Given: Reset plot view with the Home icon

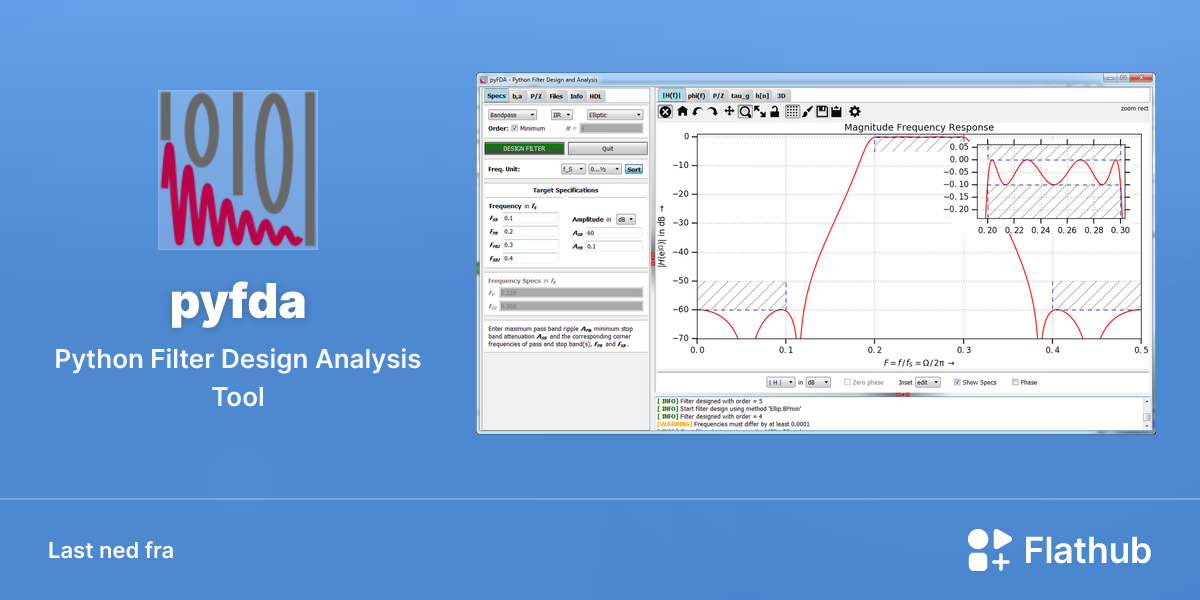Looking at the screenshot, I should [x=683, y=112].
